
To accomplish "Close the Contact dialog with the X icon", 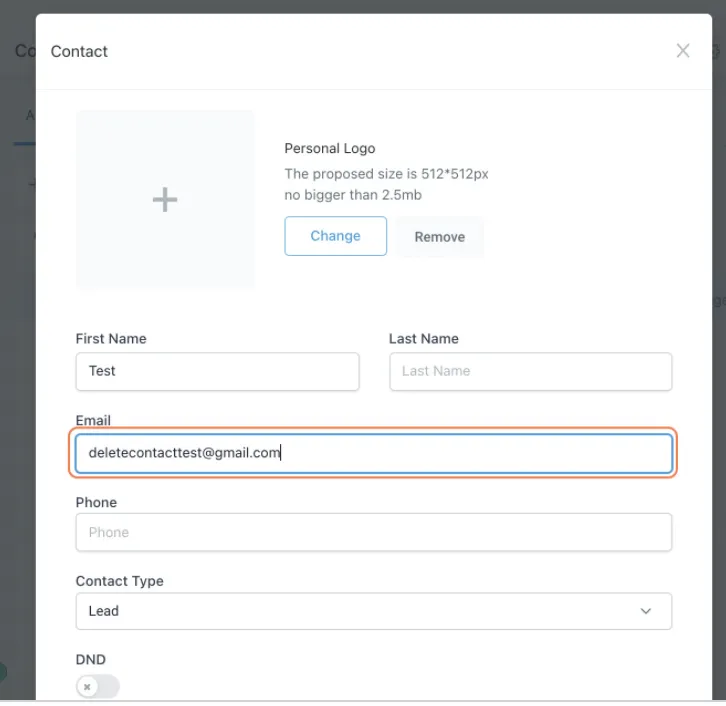I will click(683, 51).
